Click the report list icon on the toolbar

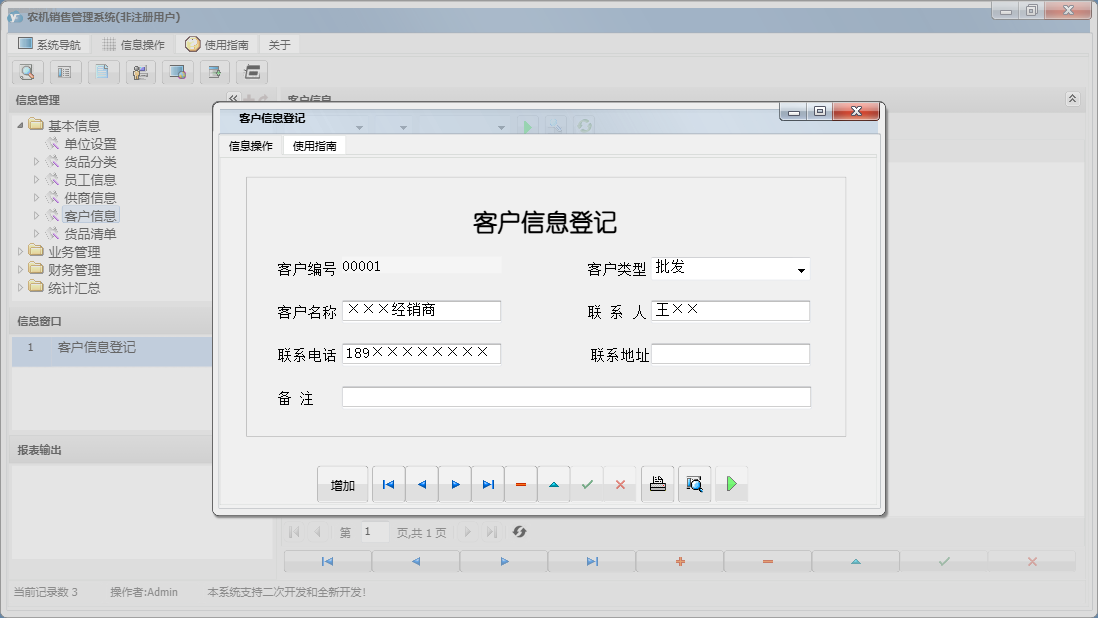click(65, 72)
